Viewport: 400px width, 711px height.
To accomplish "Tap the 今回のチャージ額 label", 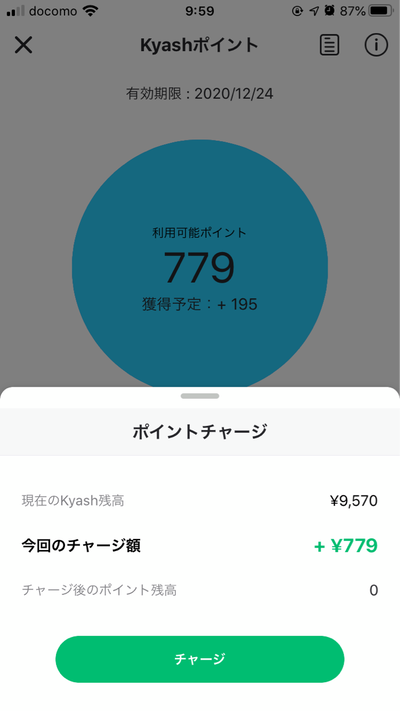I will tap(81, 545).
